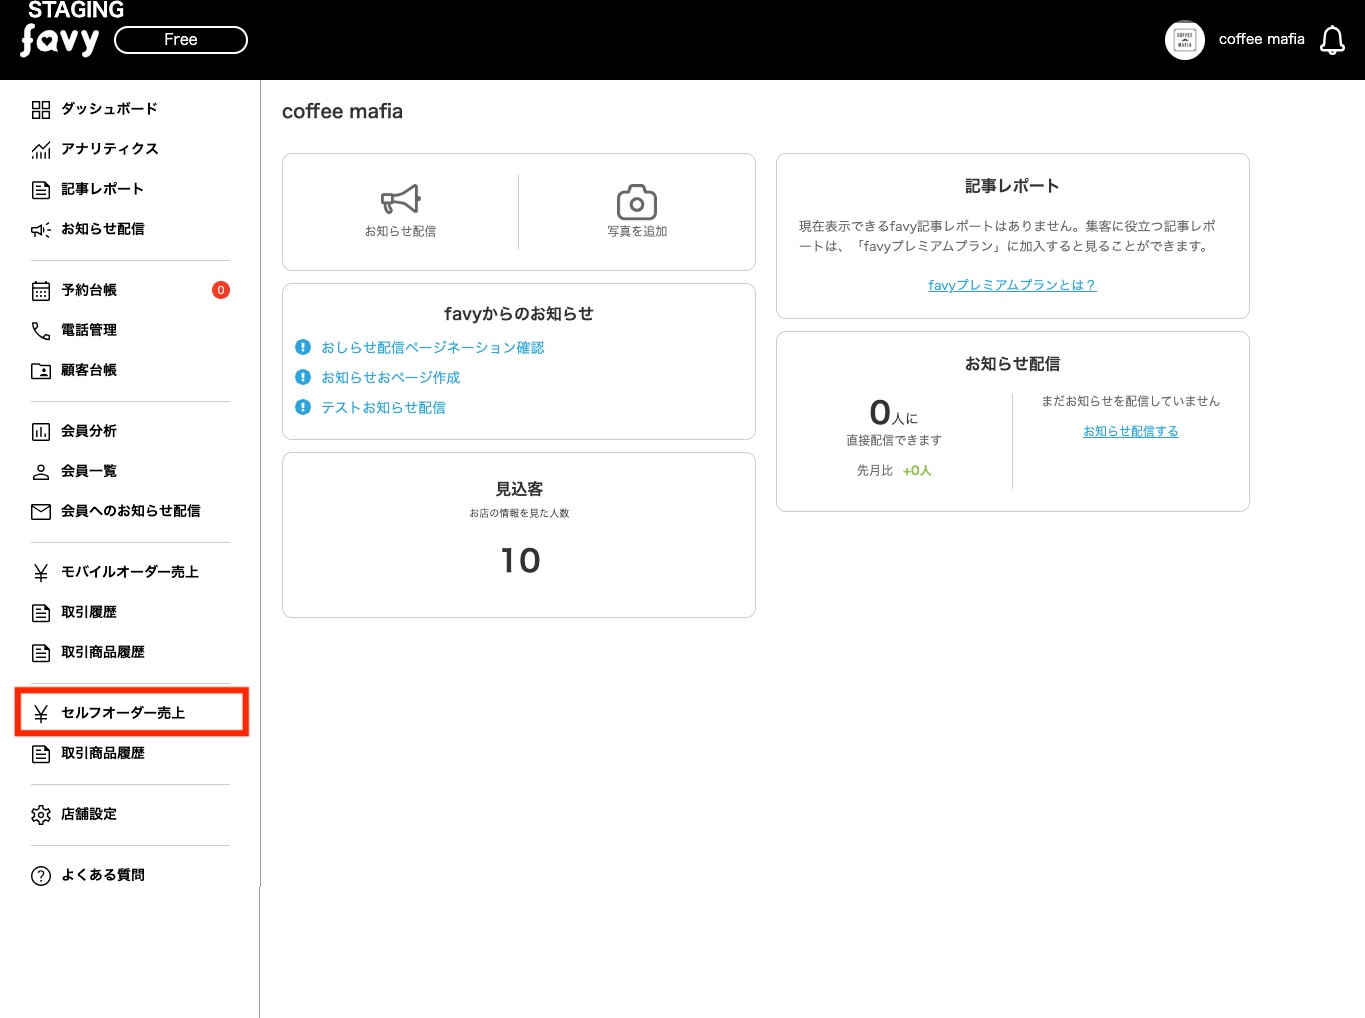Follow the favyプレミアムプランとは？ link
Image resolution: width=1365 pixels, height=1018 pixels.
pos(1012,285)
